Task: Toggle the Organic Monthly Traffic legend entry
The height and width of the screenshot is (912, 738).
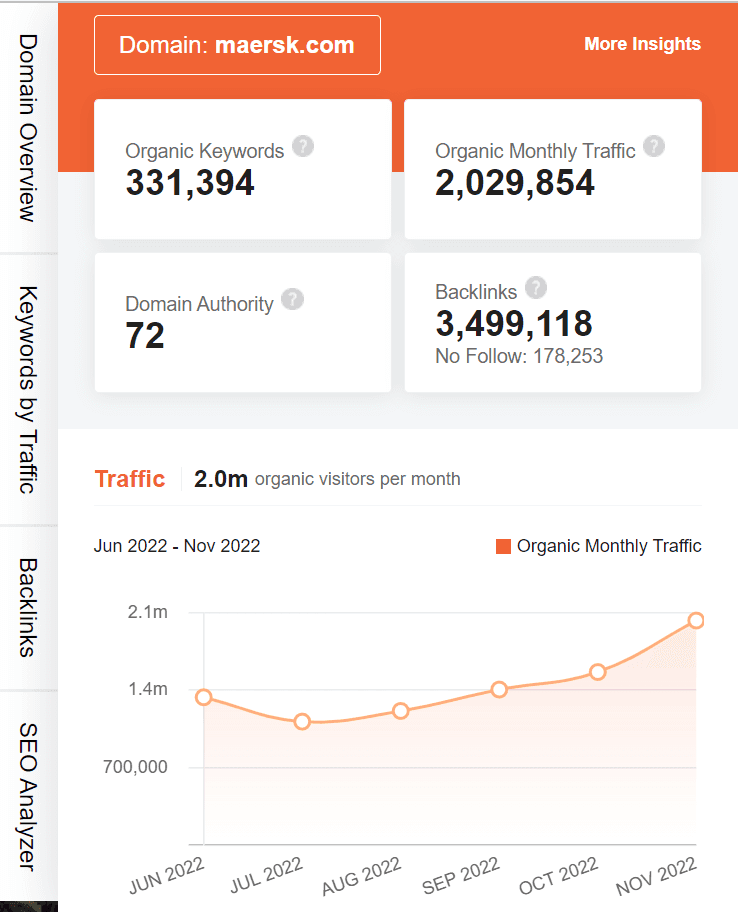Action: click(x=610, y=546)
